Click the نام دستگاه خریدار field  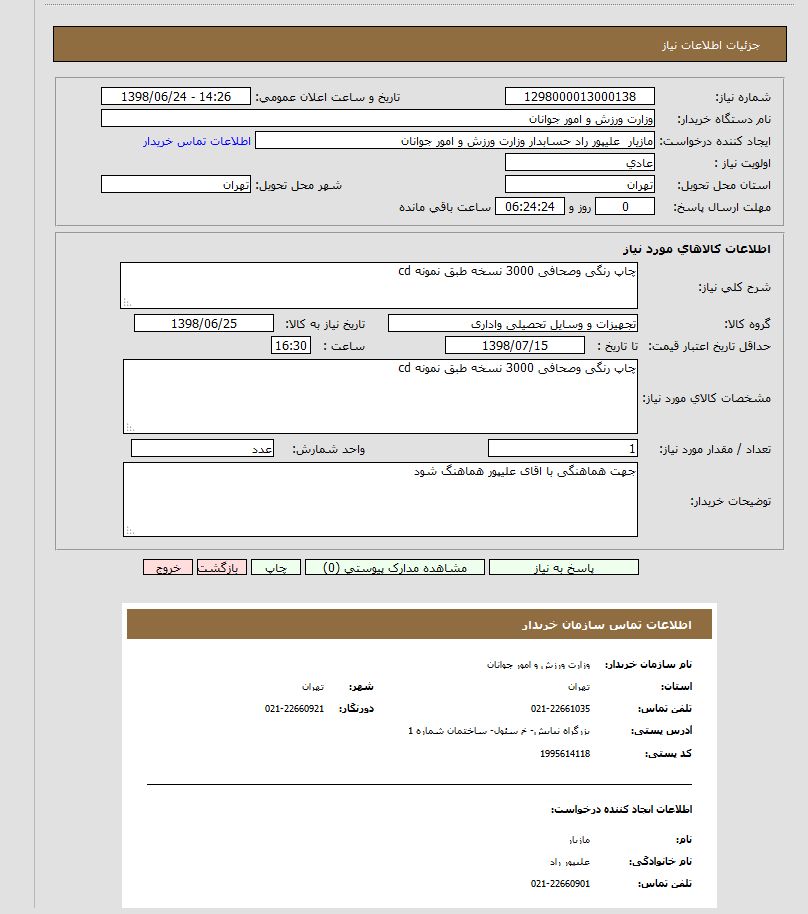pyautogui.click(x=378, y=119)
